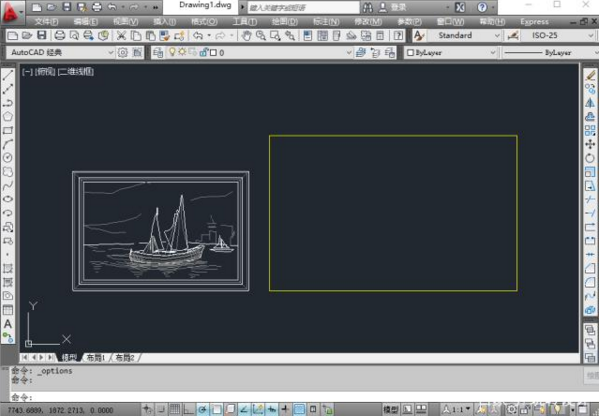The width and height of the screenshot is (599, 417).
Task: Open the Array tool
Action: 590,130
